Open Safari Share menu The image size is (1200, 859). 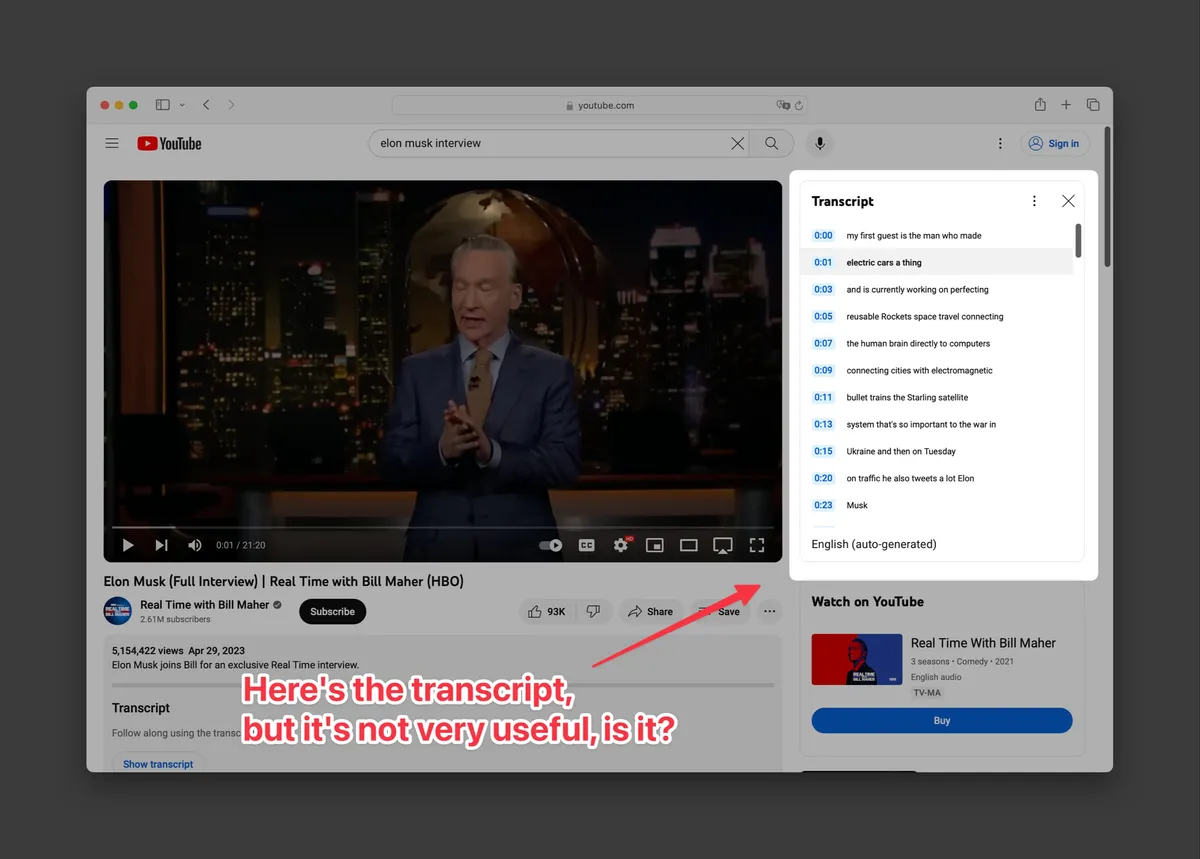pos(1040,104)
